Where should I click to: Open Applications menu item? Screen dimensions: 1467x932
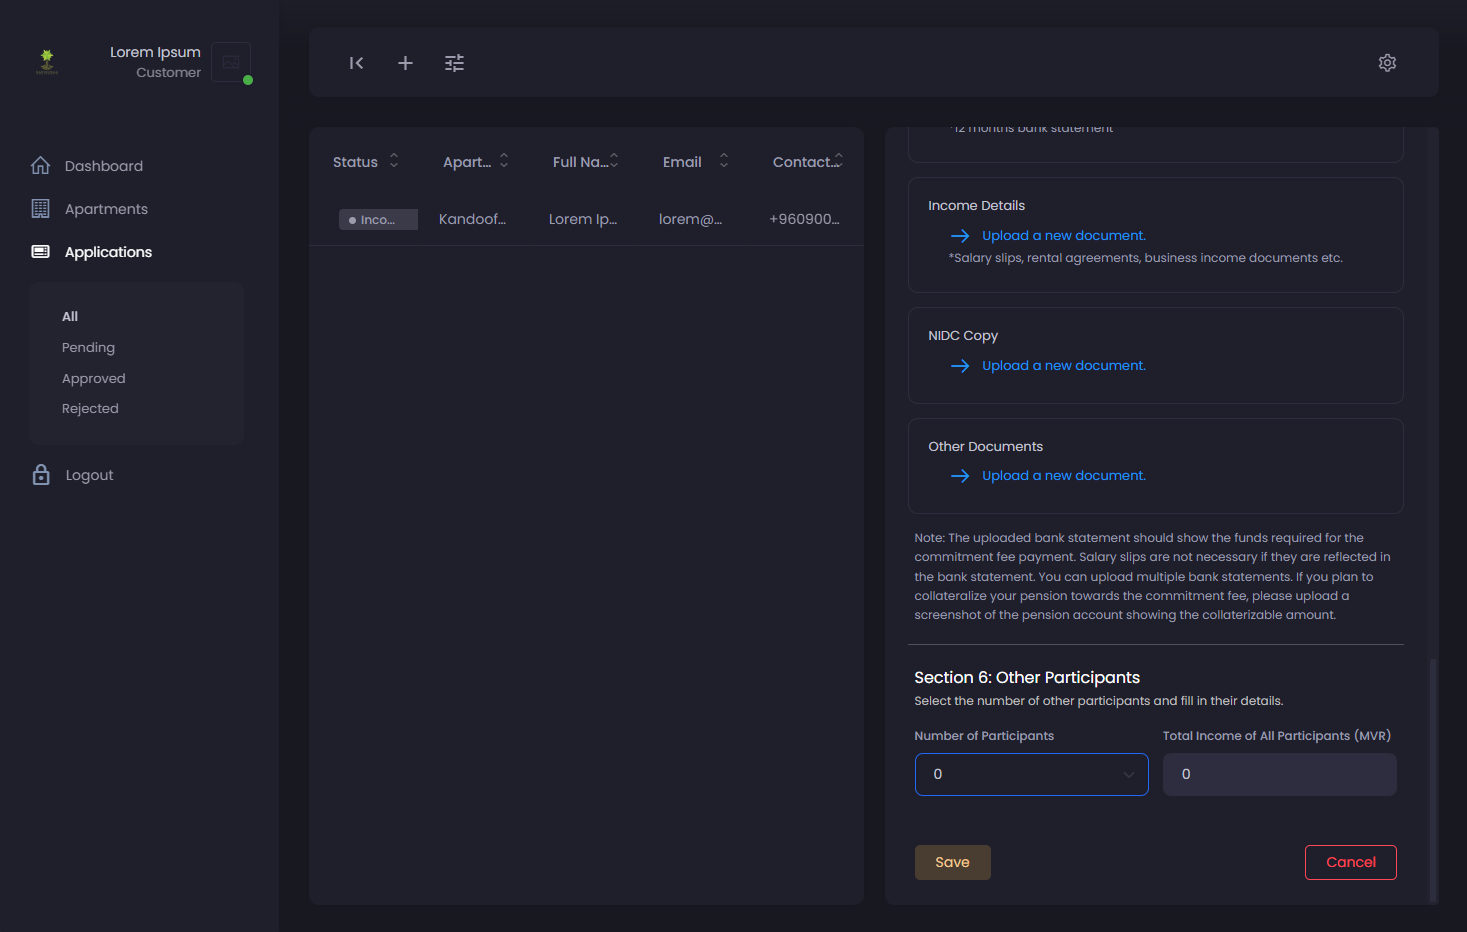coord(108,252)
